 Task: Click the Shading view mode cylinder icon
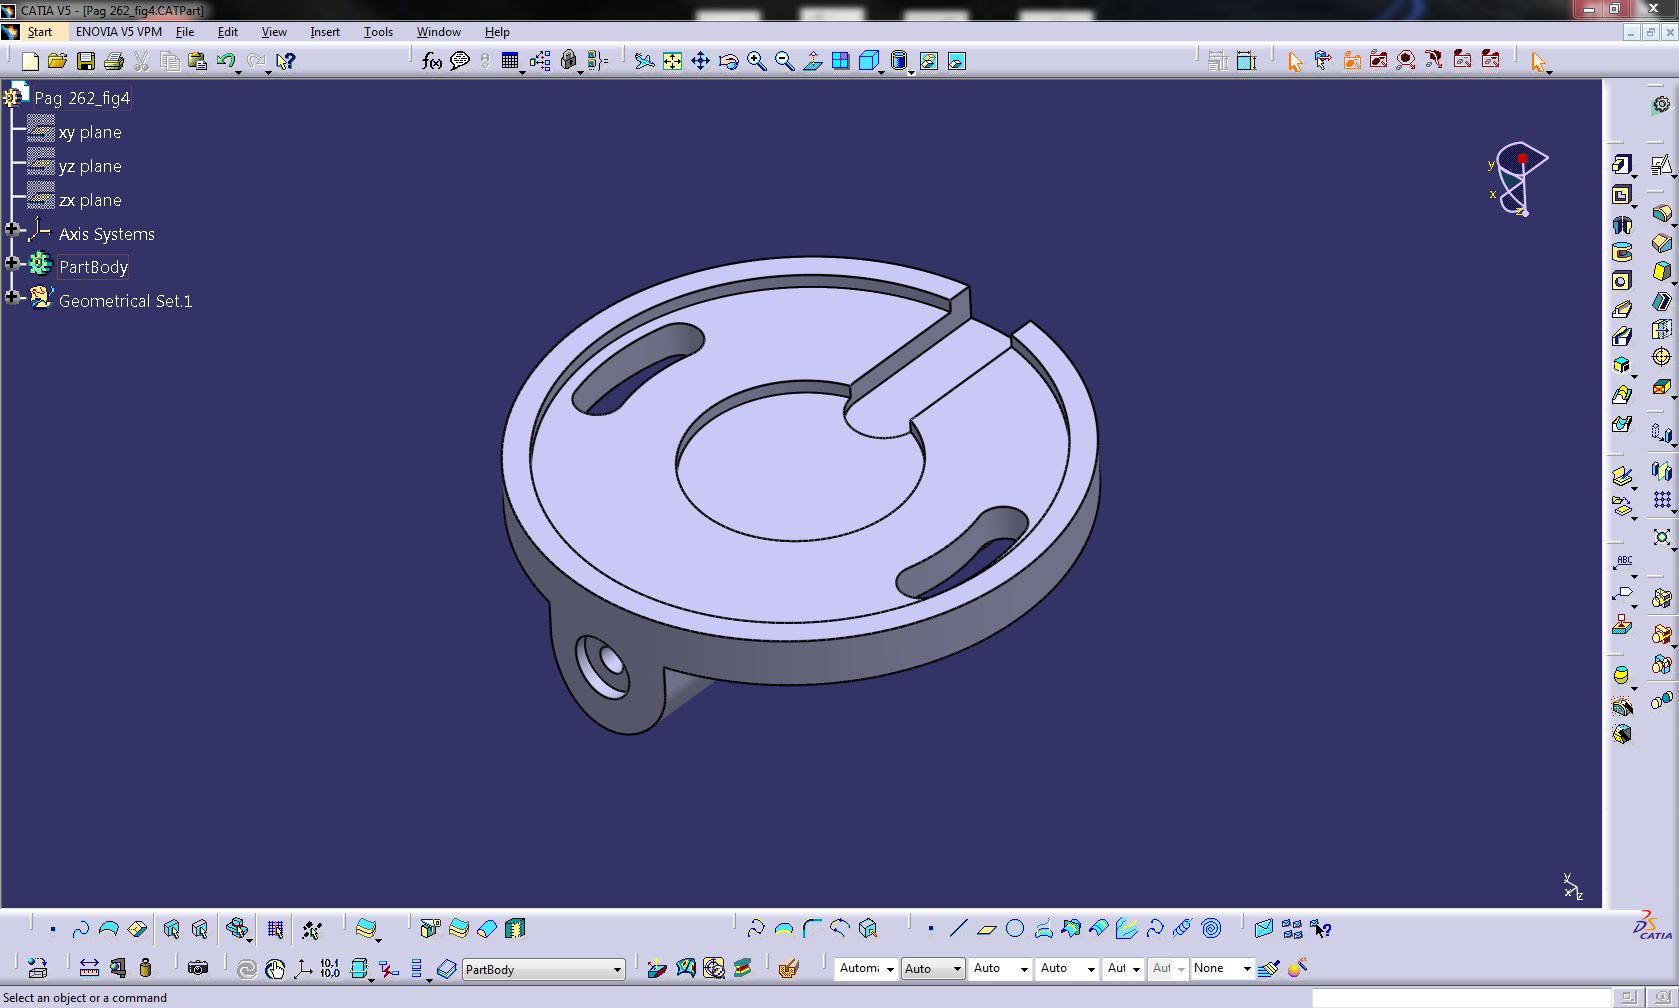(898, 62)
